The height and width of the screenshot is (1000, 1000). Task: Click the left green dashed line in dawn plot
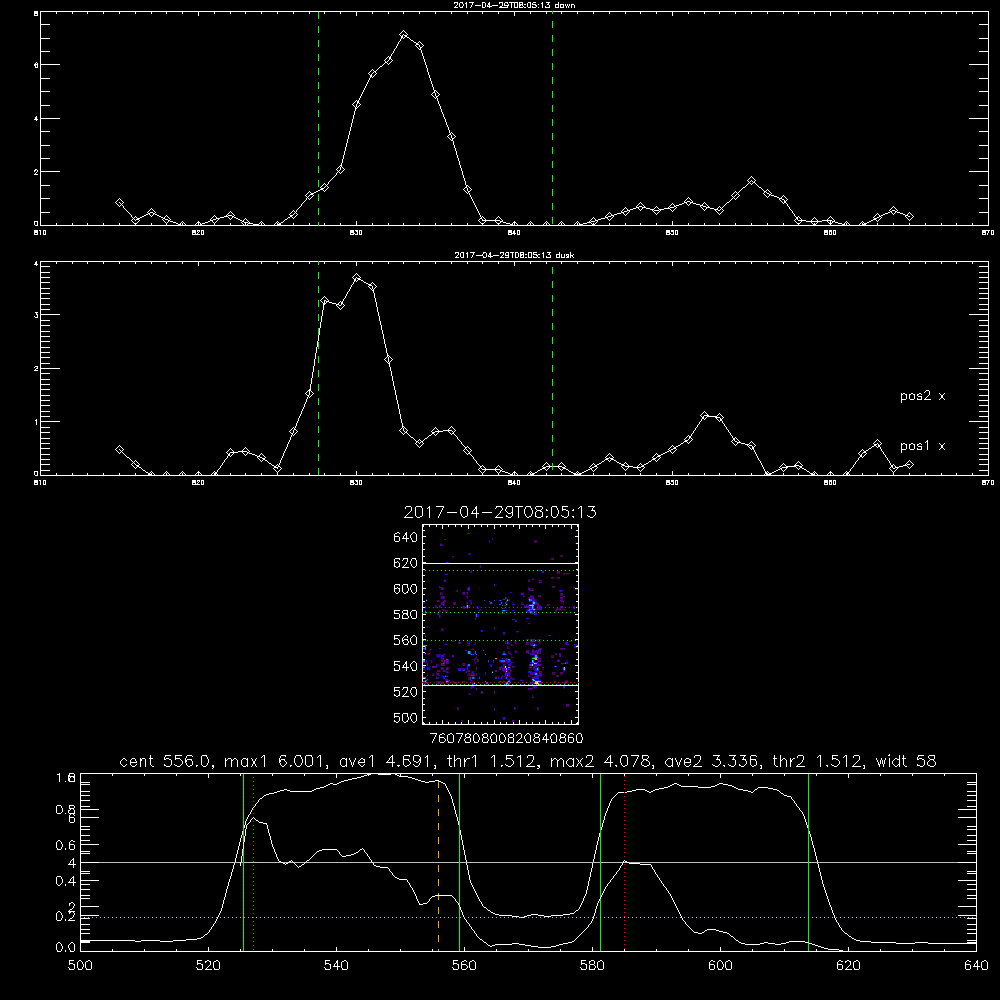[x=318, y=121]
